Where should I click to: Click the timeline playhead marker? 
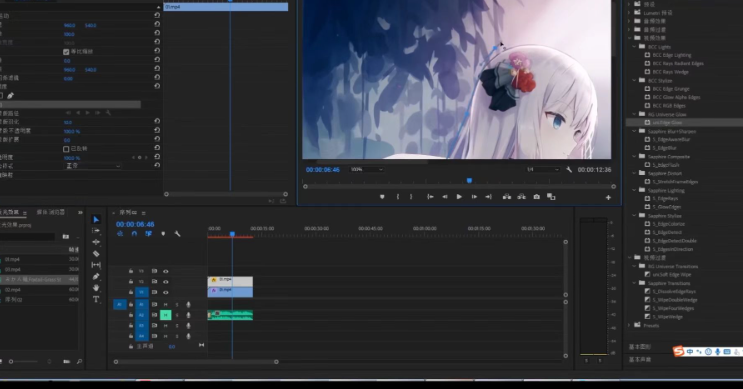coord(232,234)
